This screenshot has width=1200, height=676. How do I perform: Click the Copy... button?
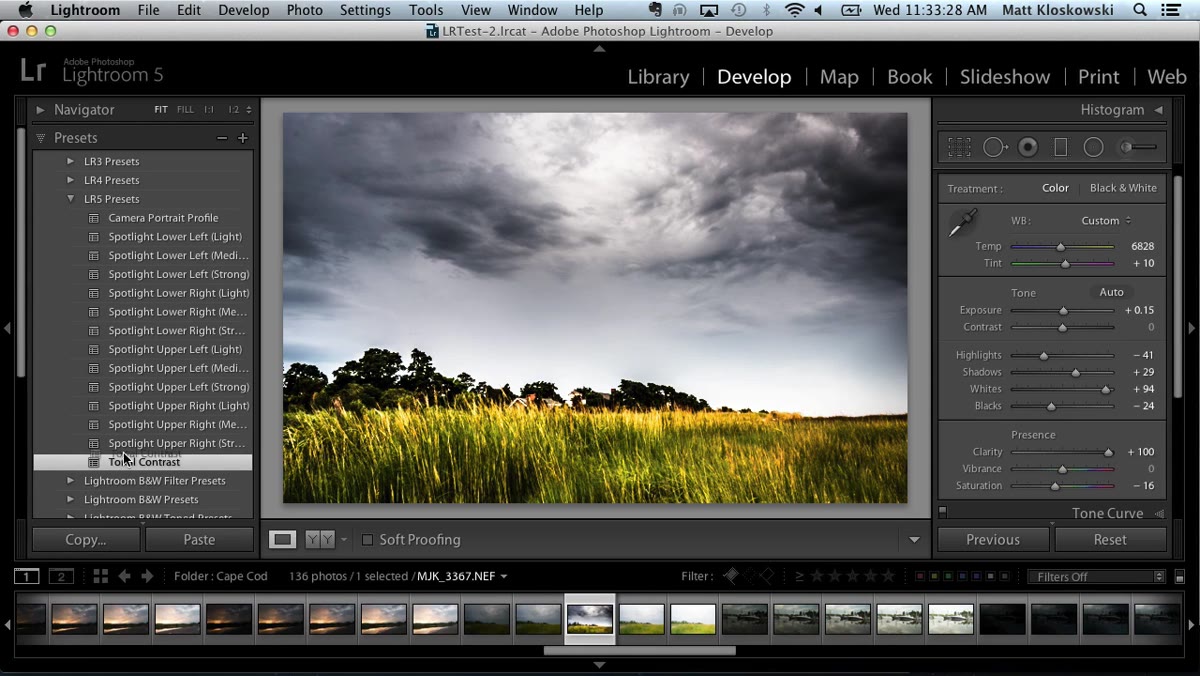tap(86, 539)
